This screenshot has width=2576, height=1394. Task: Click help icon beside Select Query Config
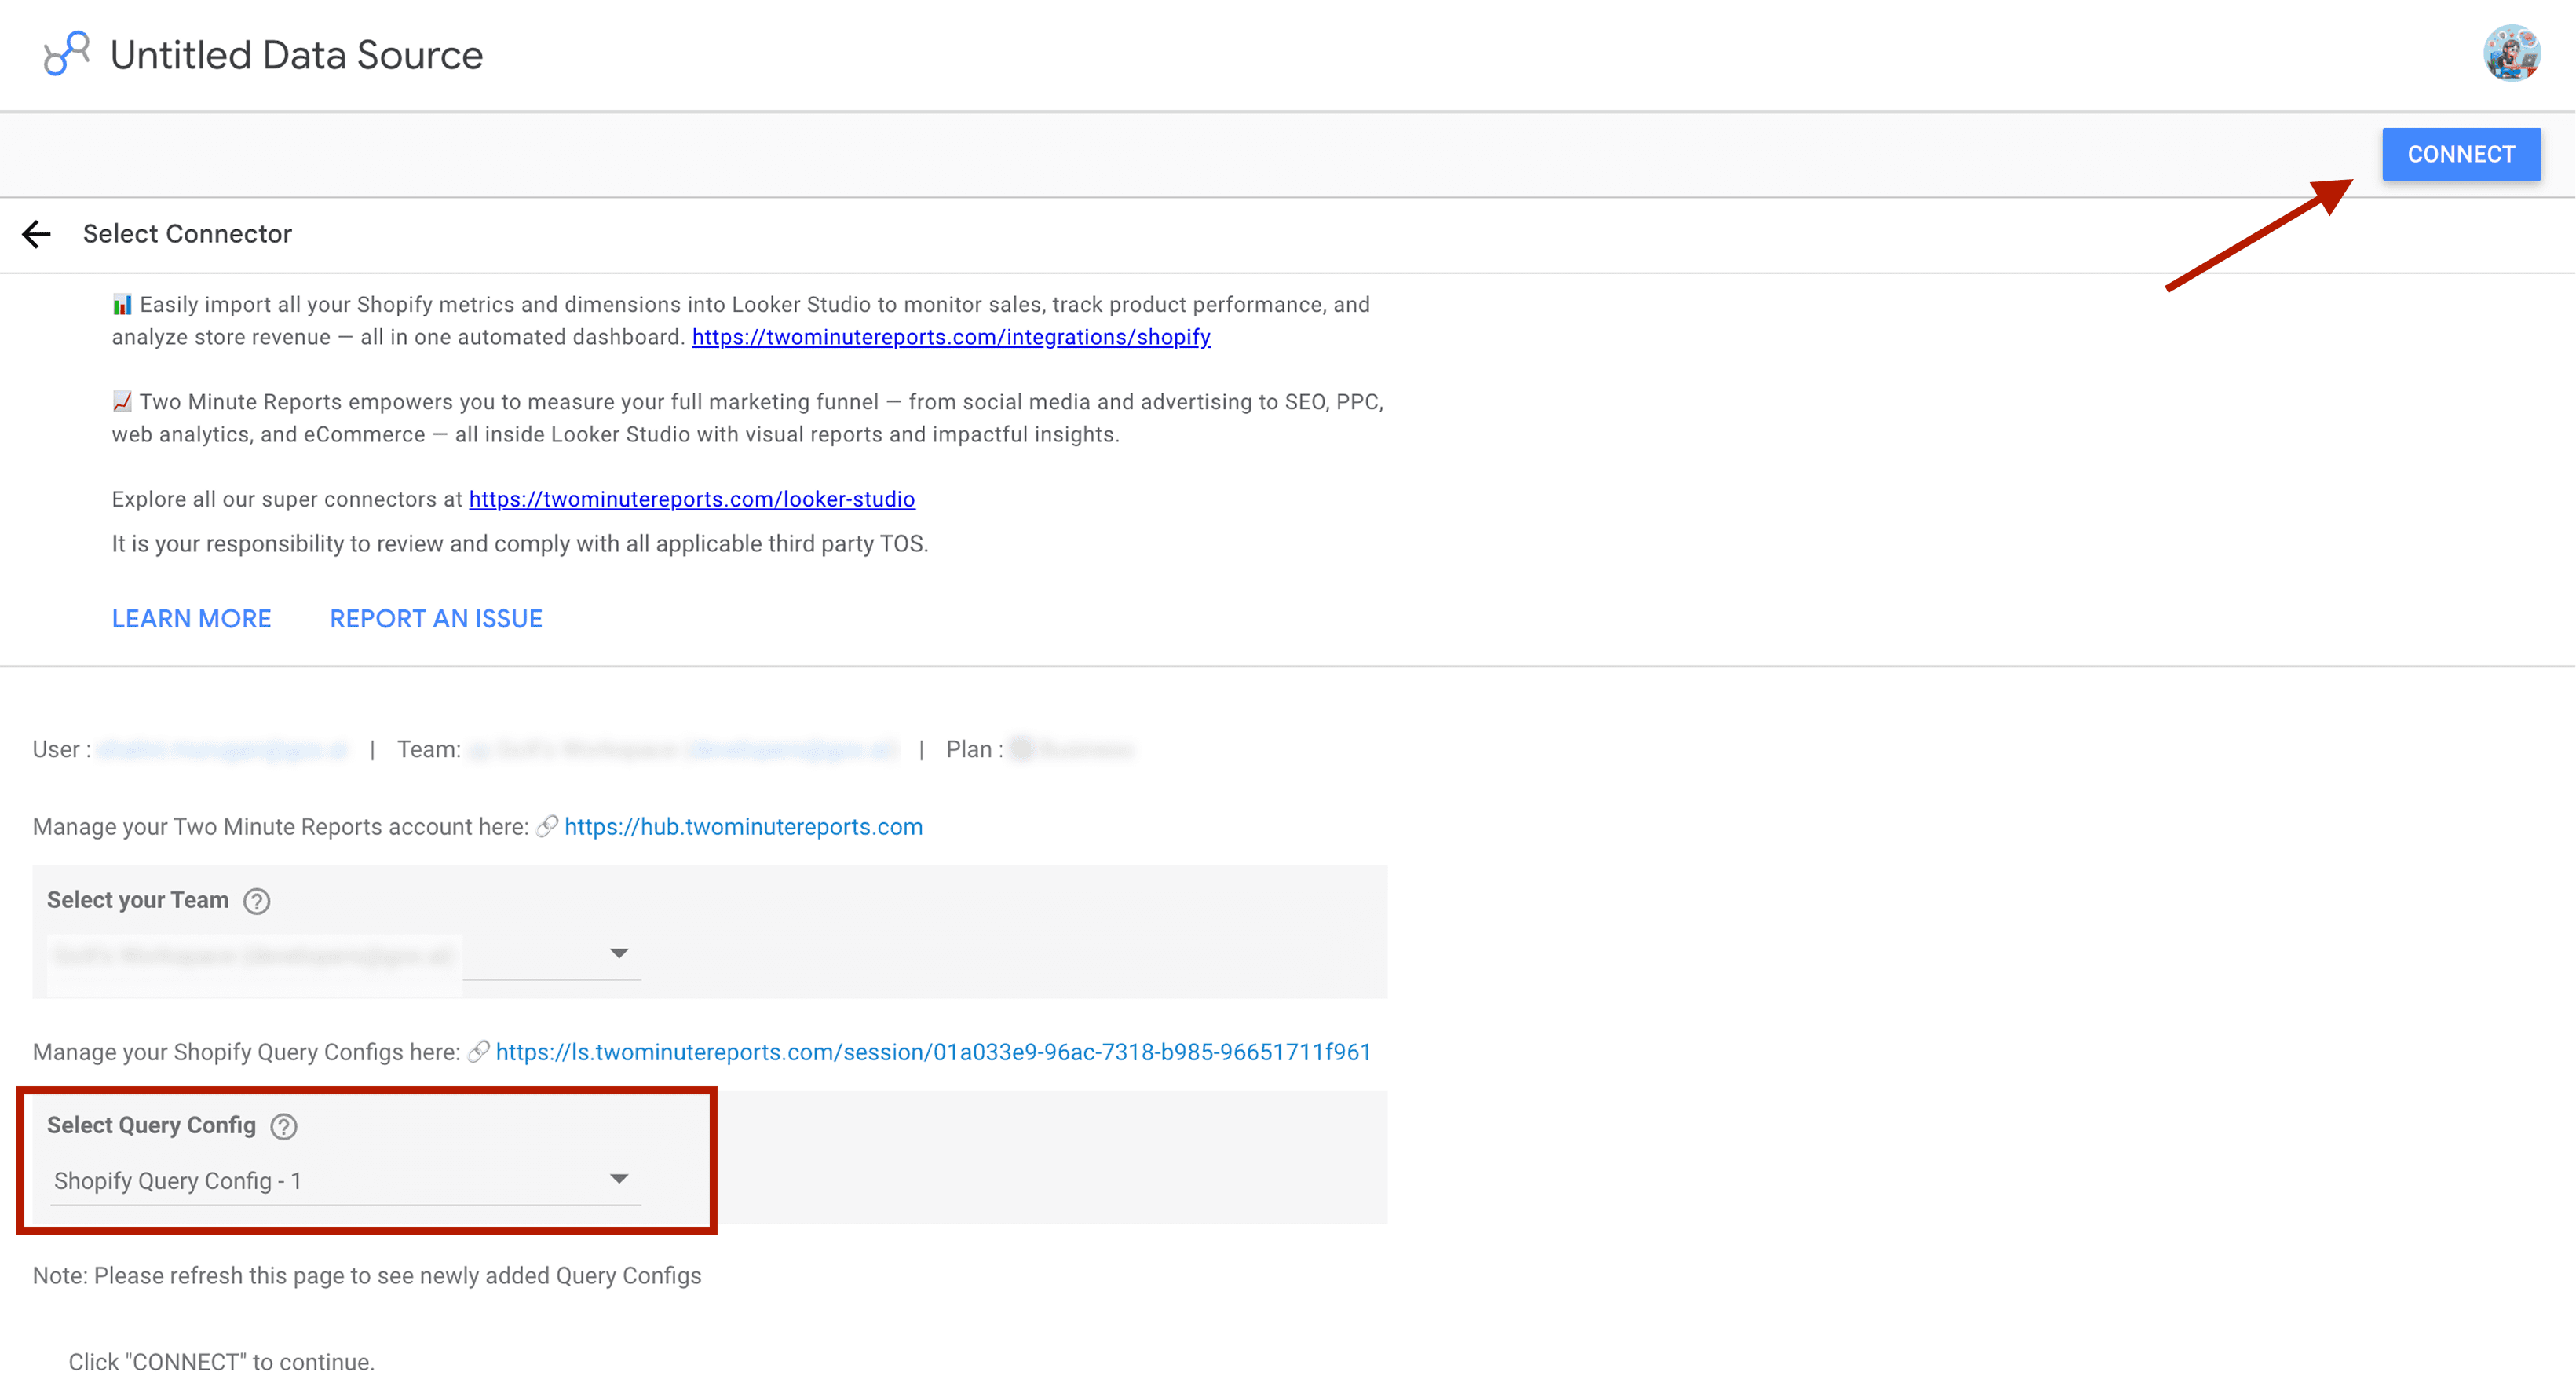(x=284, y=1126)
